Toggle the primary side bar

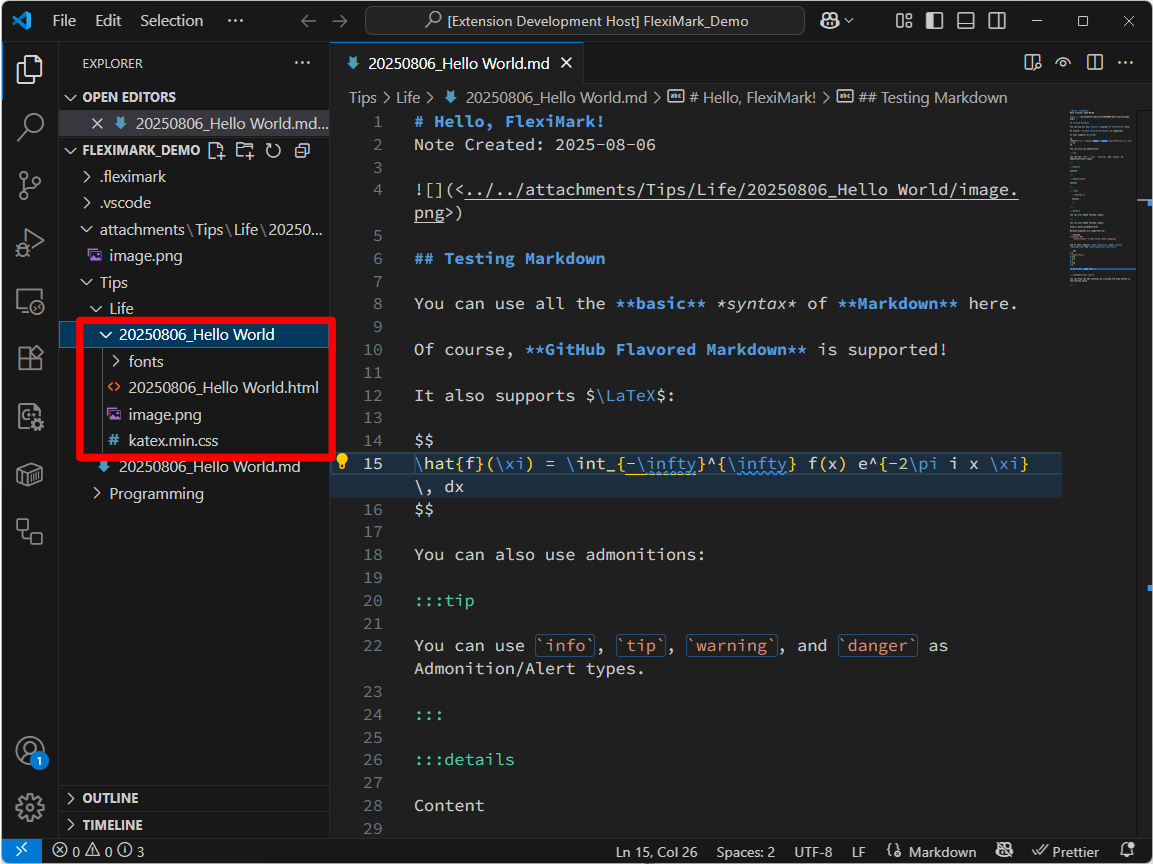(x=935, y=21)
